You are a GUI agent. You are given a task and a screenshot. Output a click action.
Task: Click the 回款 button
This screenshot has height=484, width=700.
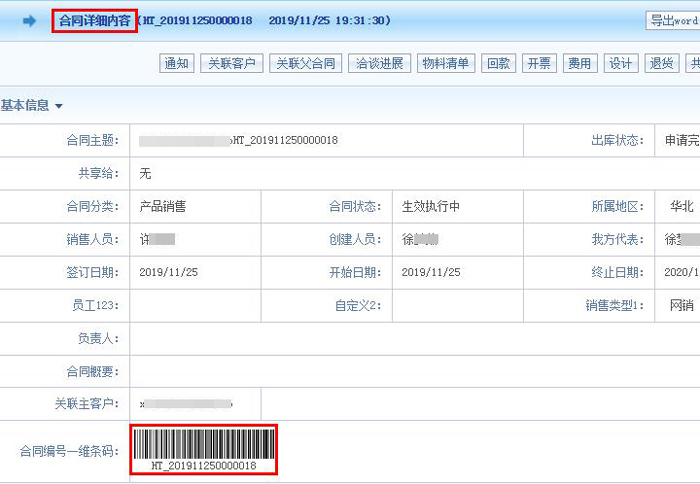498,64
